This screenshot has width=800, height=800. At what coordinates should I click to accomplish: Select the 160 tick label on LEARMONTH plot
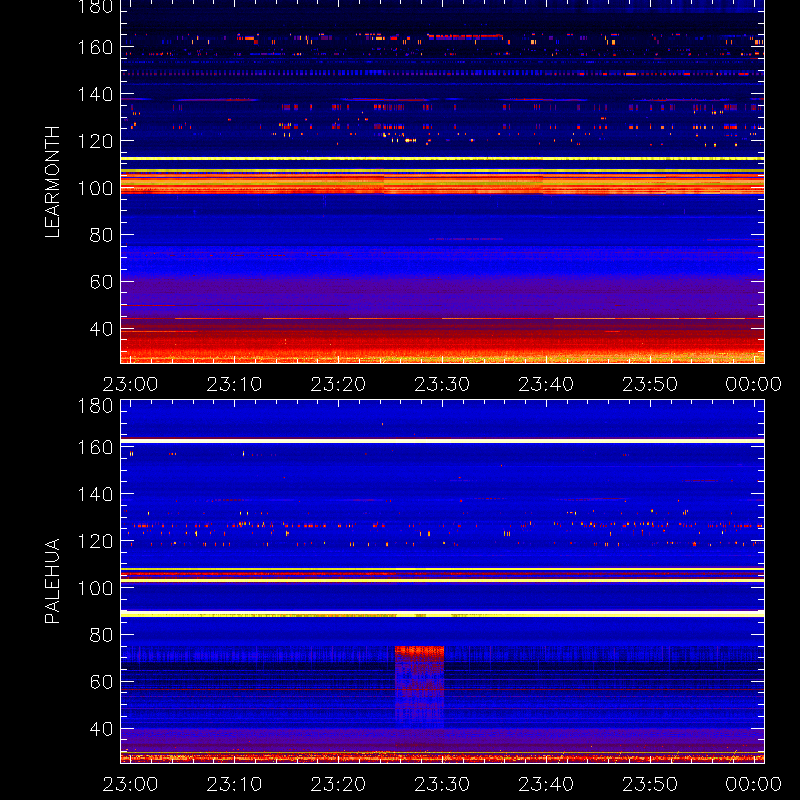[95, 47]
